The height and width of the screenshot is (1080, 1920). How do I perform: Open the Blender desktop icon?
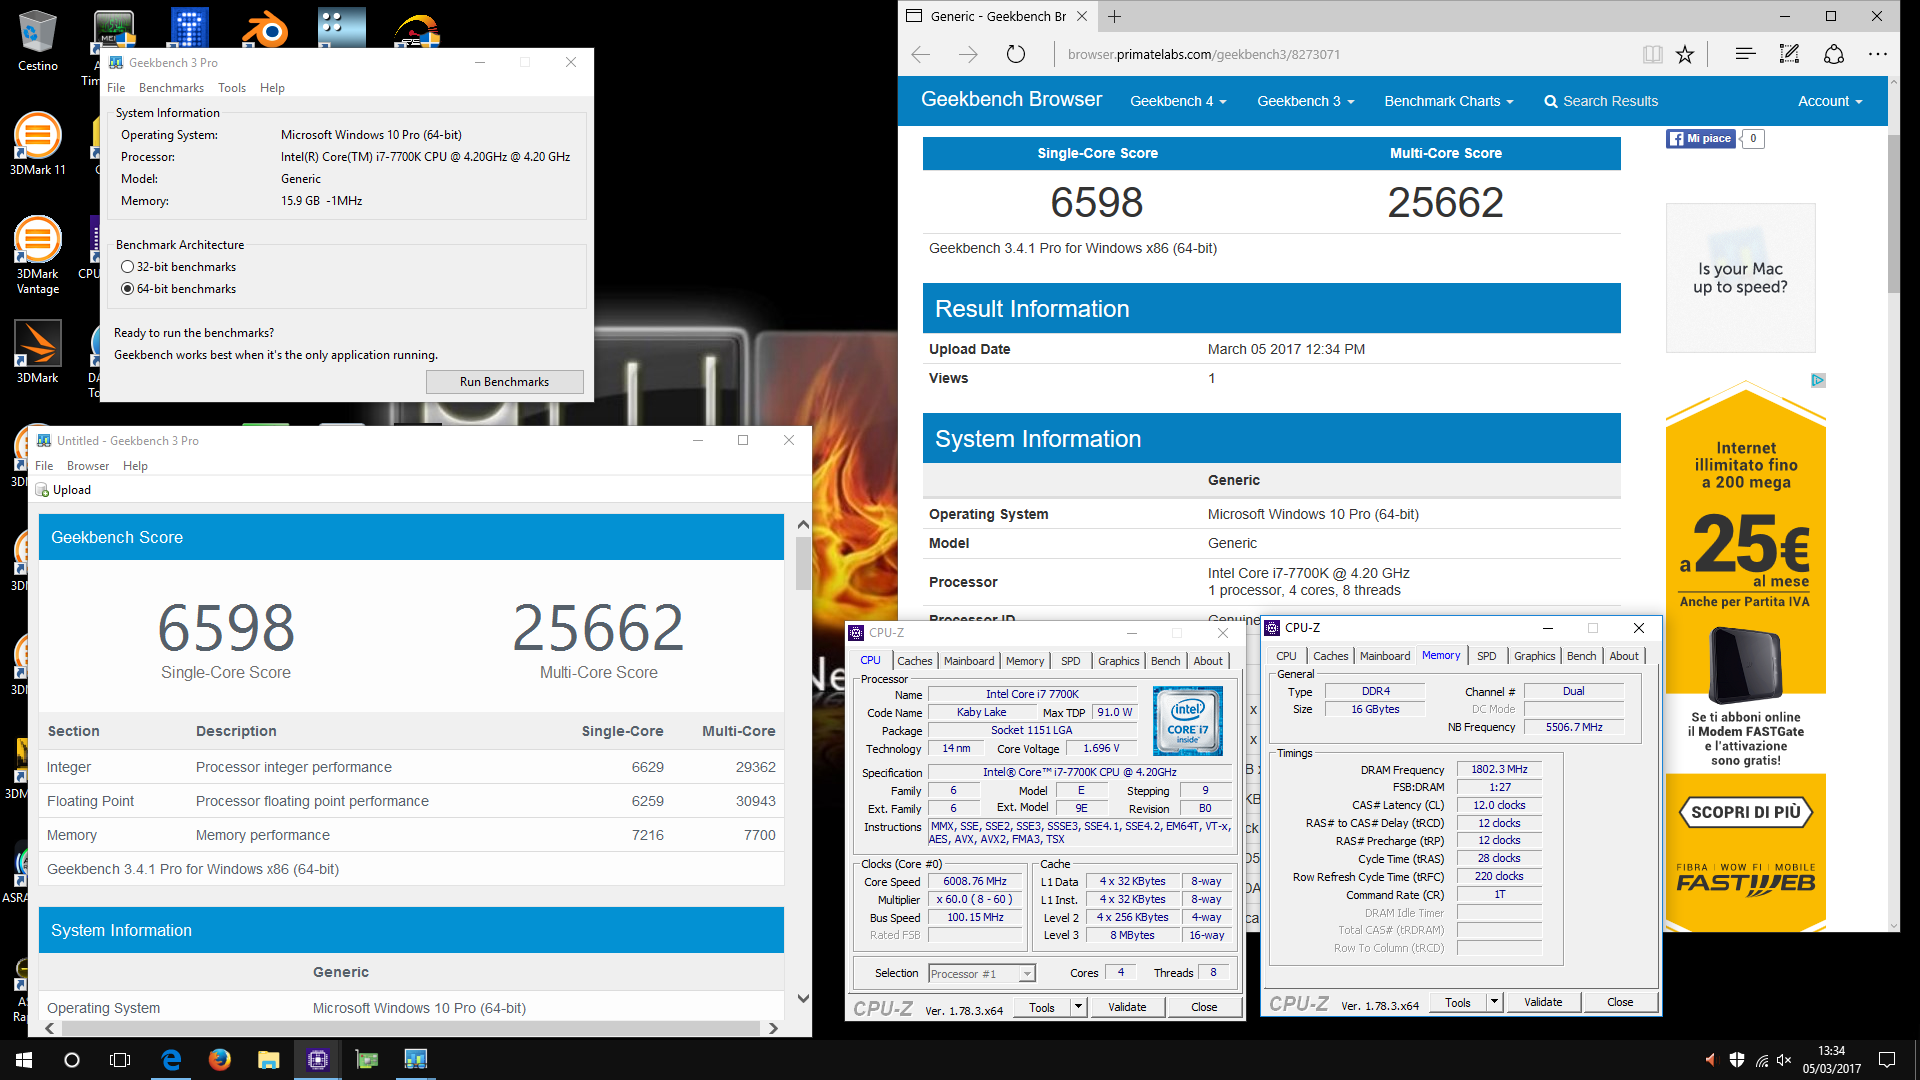click(266, 28)
